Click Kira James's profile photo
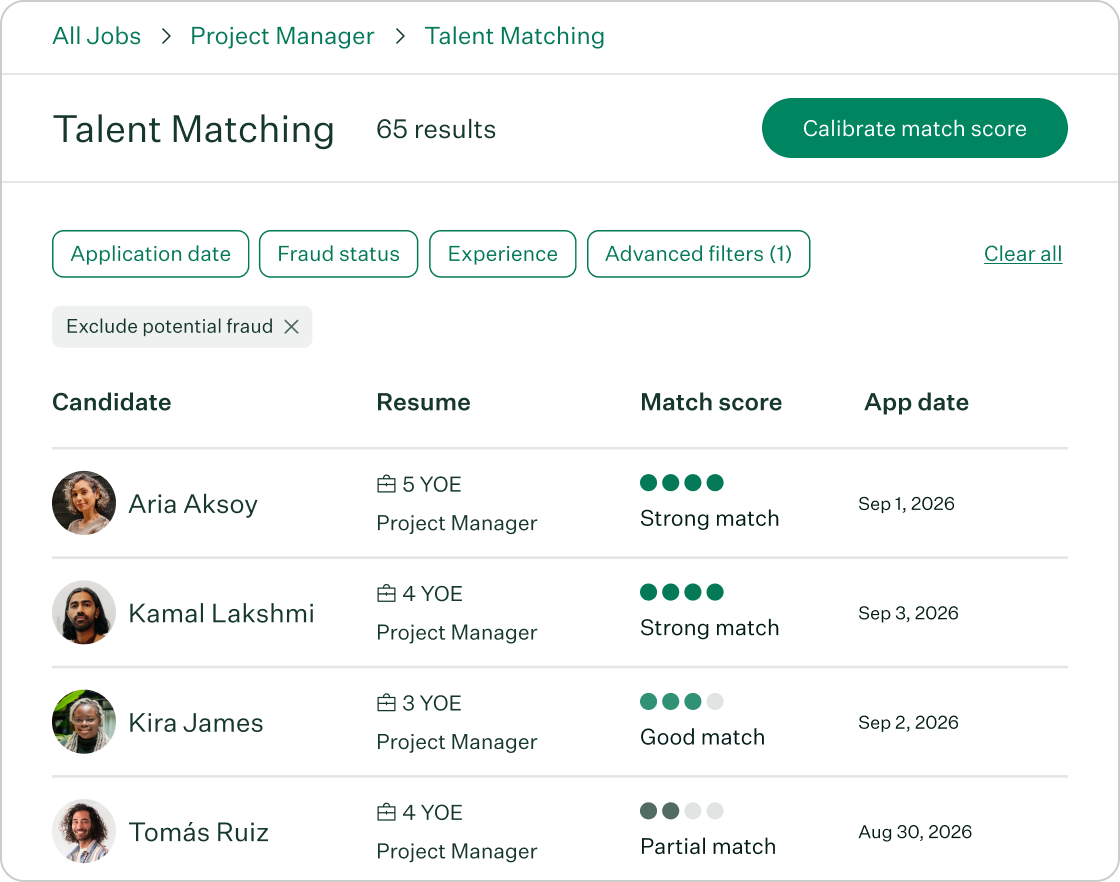The image size is (1120, 882). (x=84, y=722)
